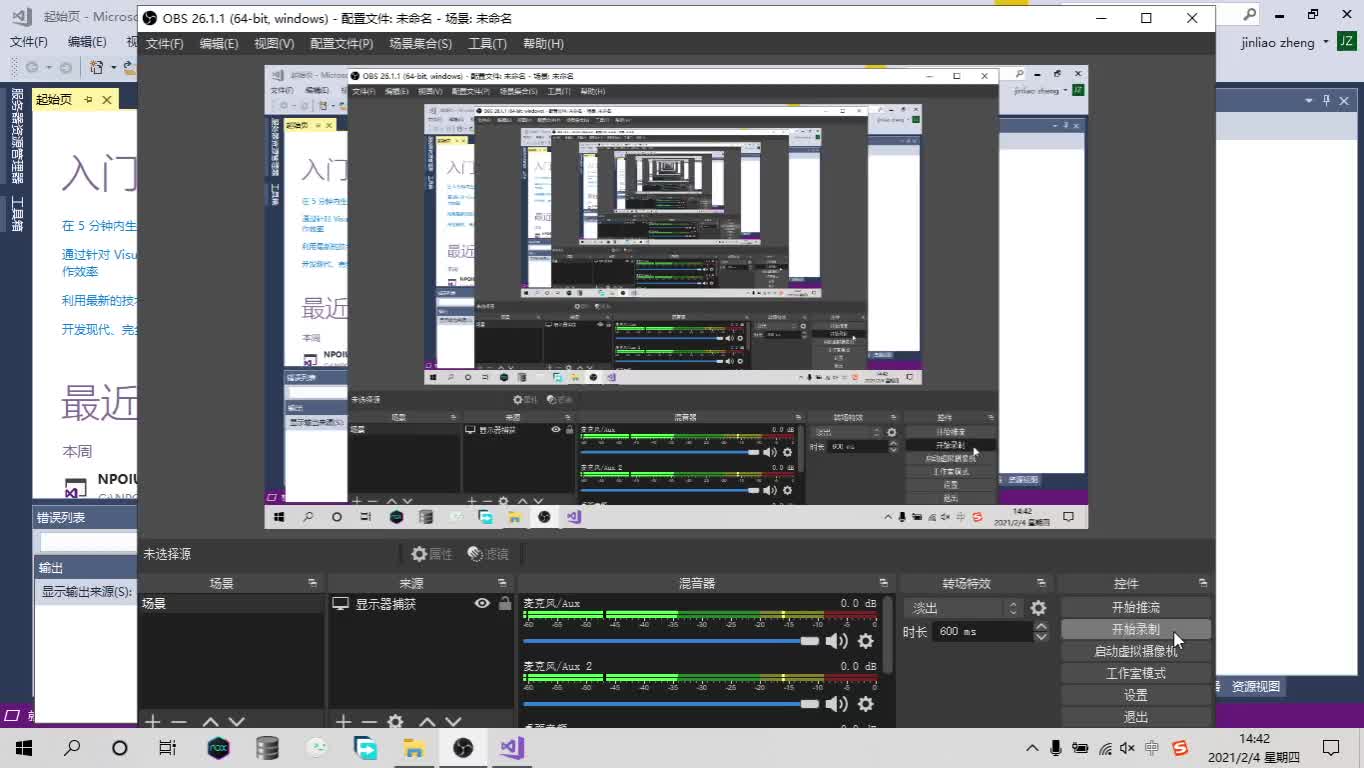Open OBS 场景集合(S) menu

pyautogui.click(x=420, y=44)
